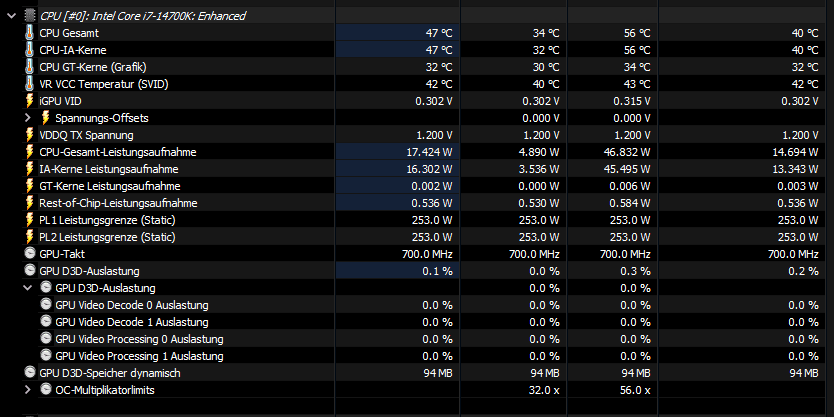Image resolution: width=834 pixels, height=417 pixels.
Task: Collapse the GPU D3D-Auslastung subgroup
Action: tap(28, 288)
